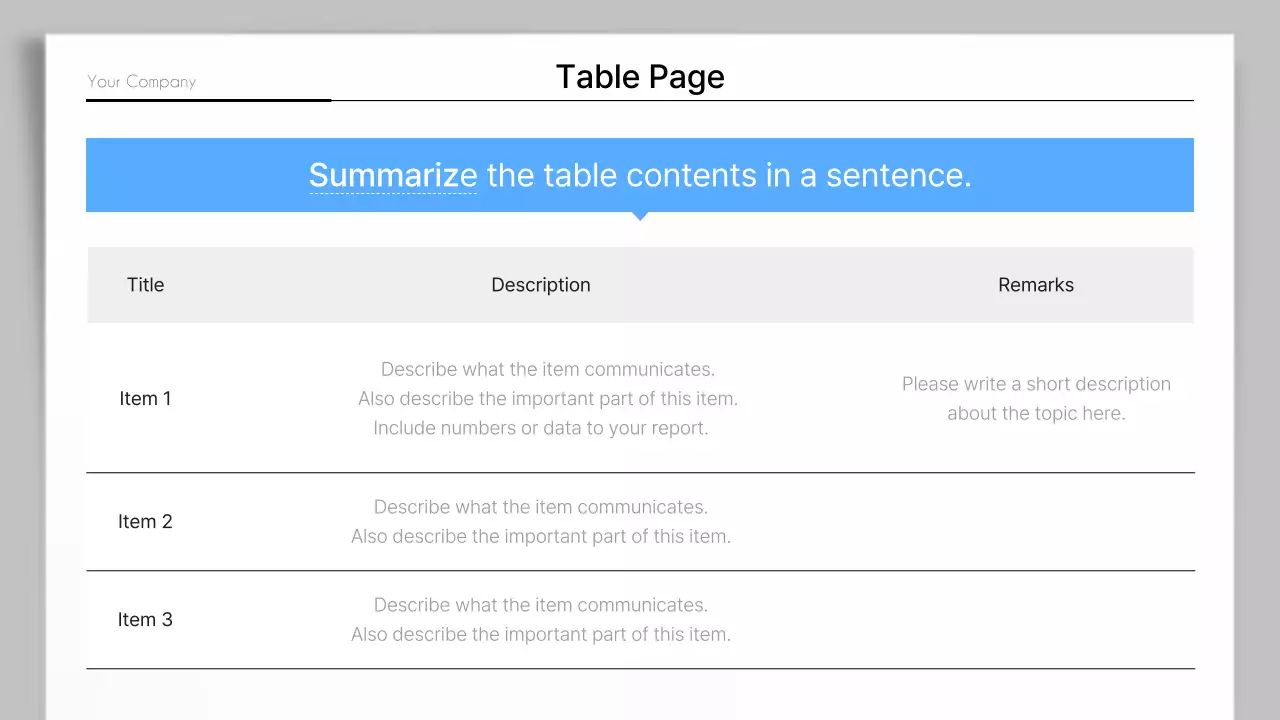Viewport: 1280px width, 720px height.
Task: Select the 'Table Page' title
Action: tap(639, 76)
